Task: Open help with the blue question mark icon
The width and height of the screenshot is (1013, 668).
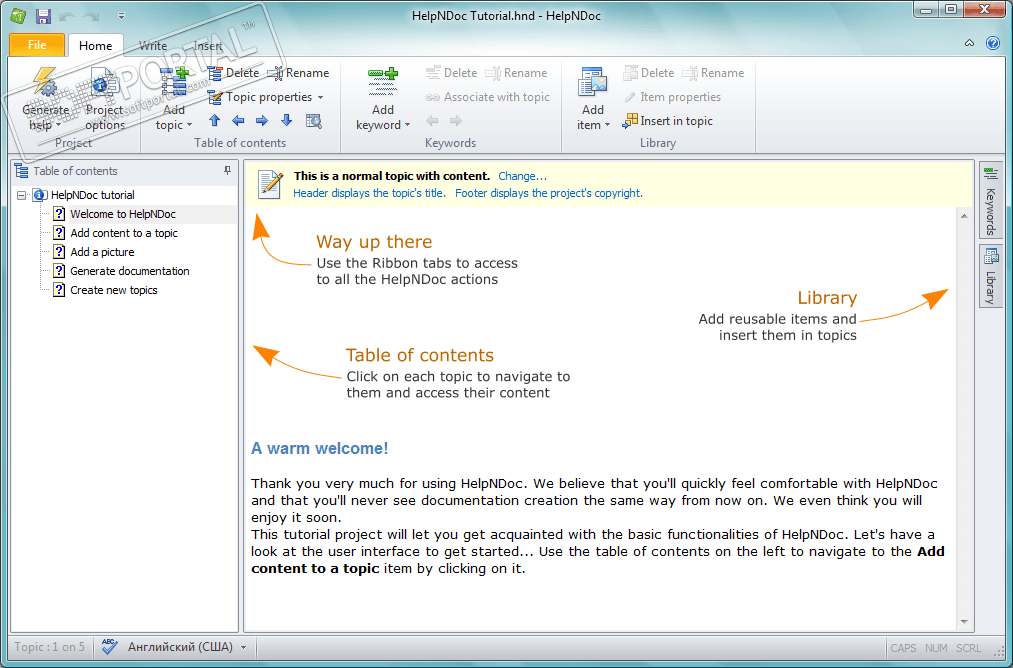Action: point(993,43)
